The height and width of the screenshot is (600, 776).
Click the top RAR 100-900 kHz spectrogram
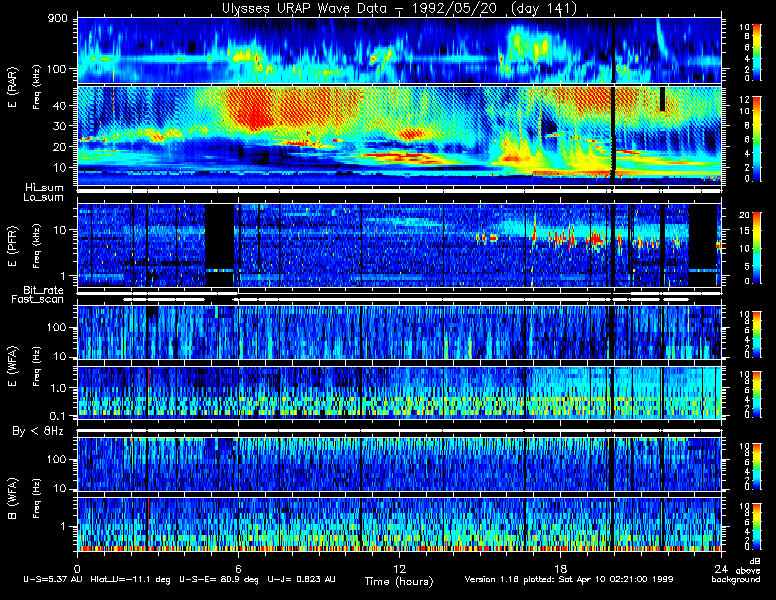399,50
